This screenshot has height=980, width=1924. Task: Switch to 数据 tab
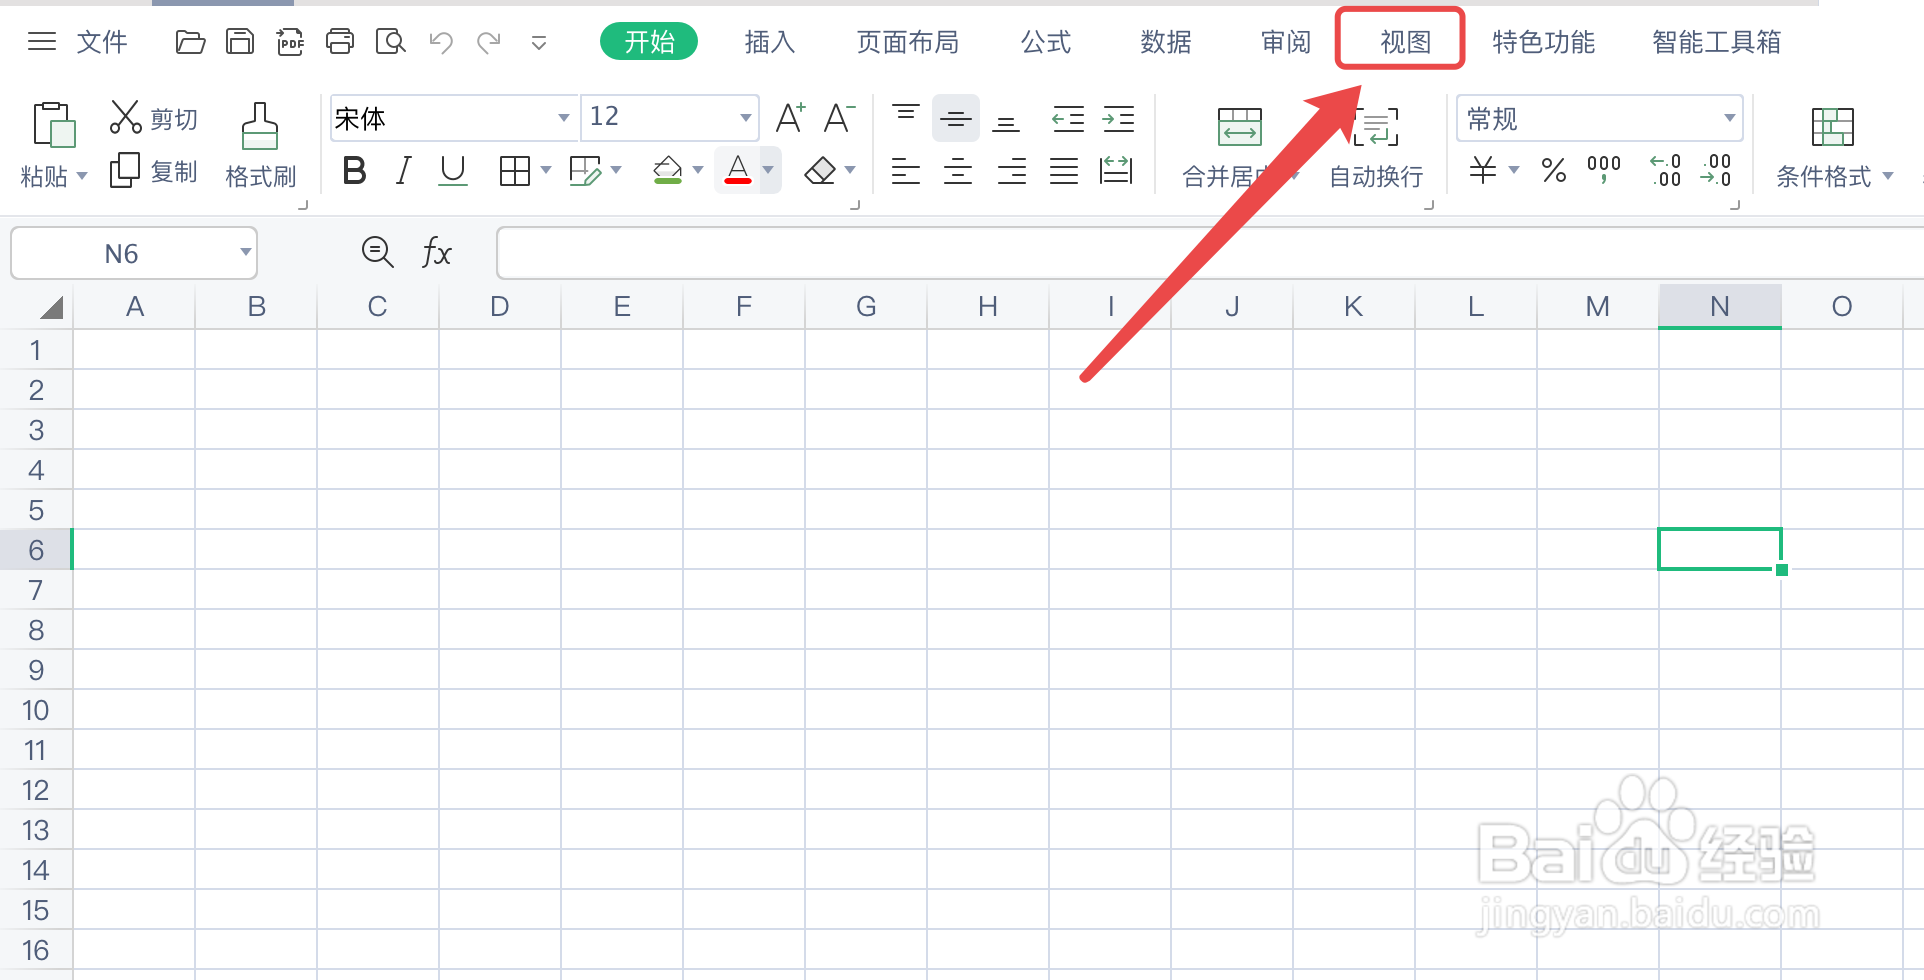[1165, 42]
